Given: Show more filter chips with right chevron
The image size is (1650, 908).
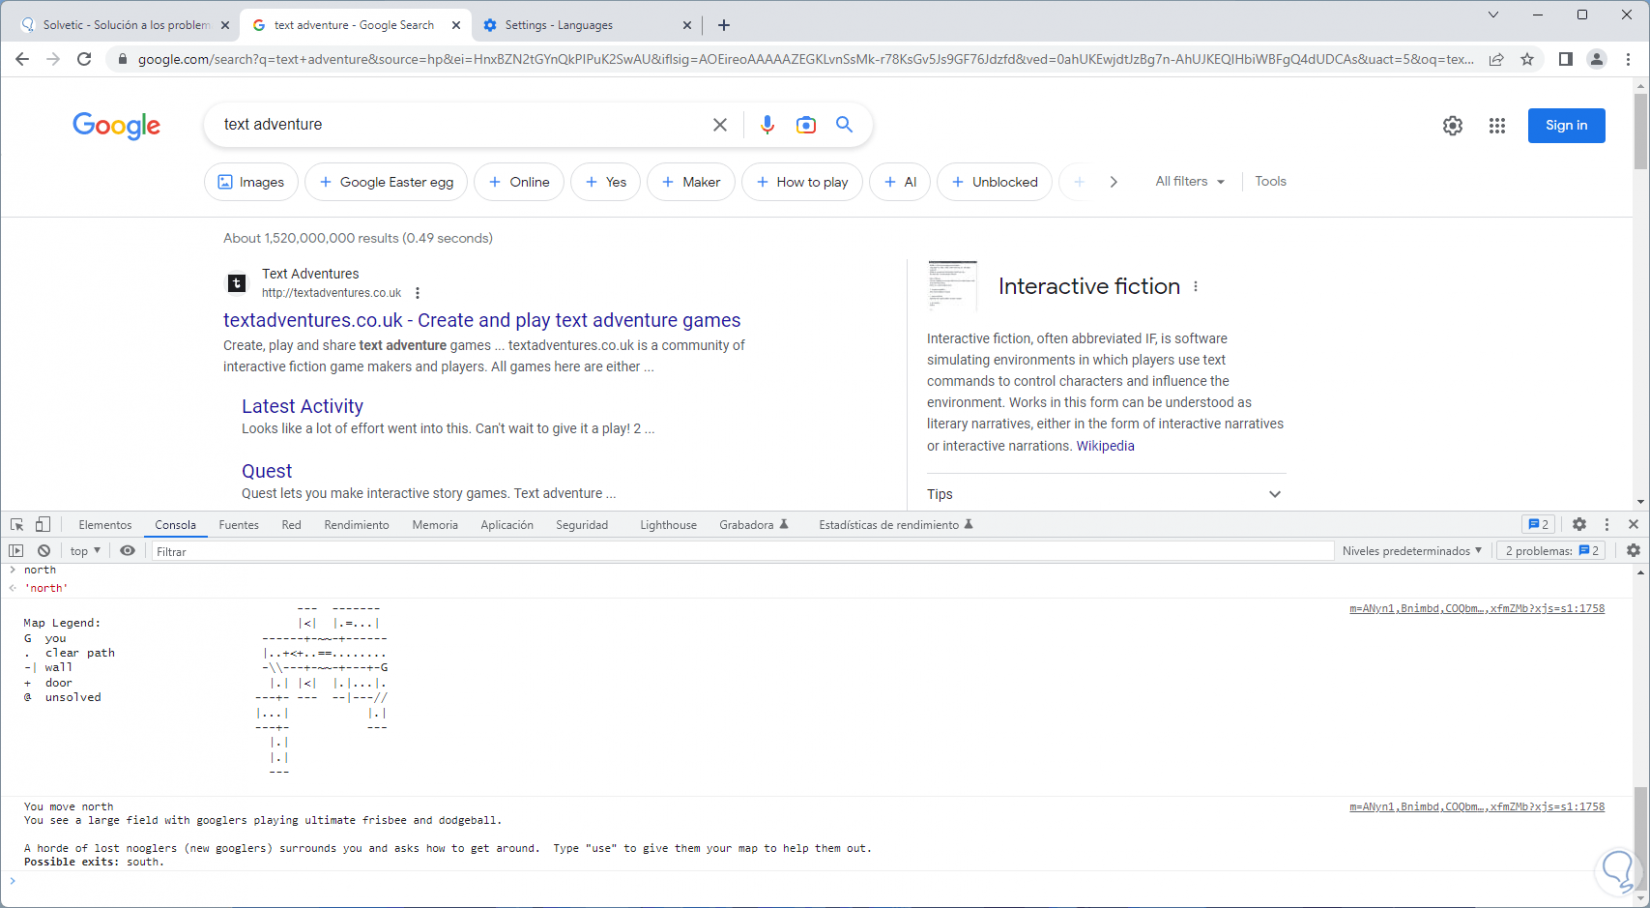Looking at the screenshot, I should coord(1113,182).
